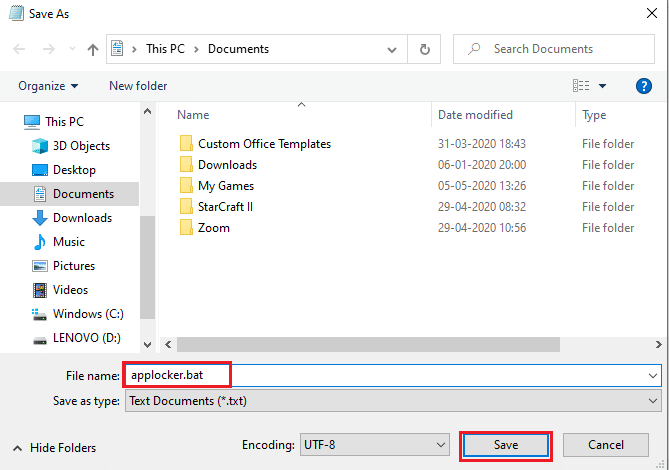Expand the address bar path dropdown
The image size is (669, 470).
(392, 50)
